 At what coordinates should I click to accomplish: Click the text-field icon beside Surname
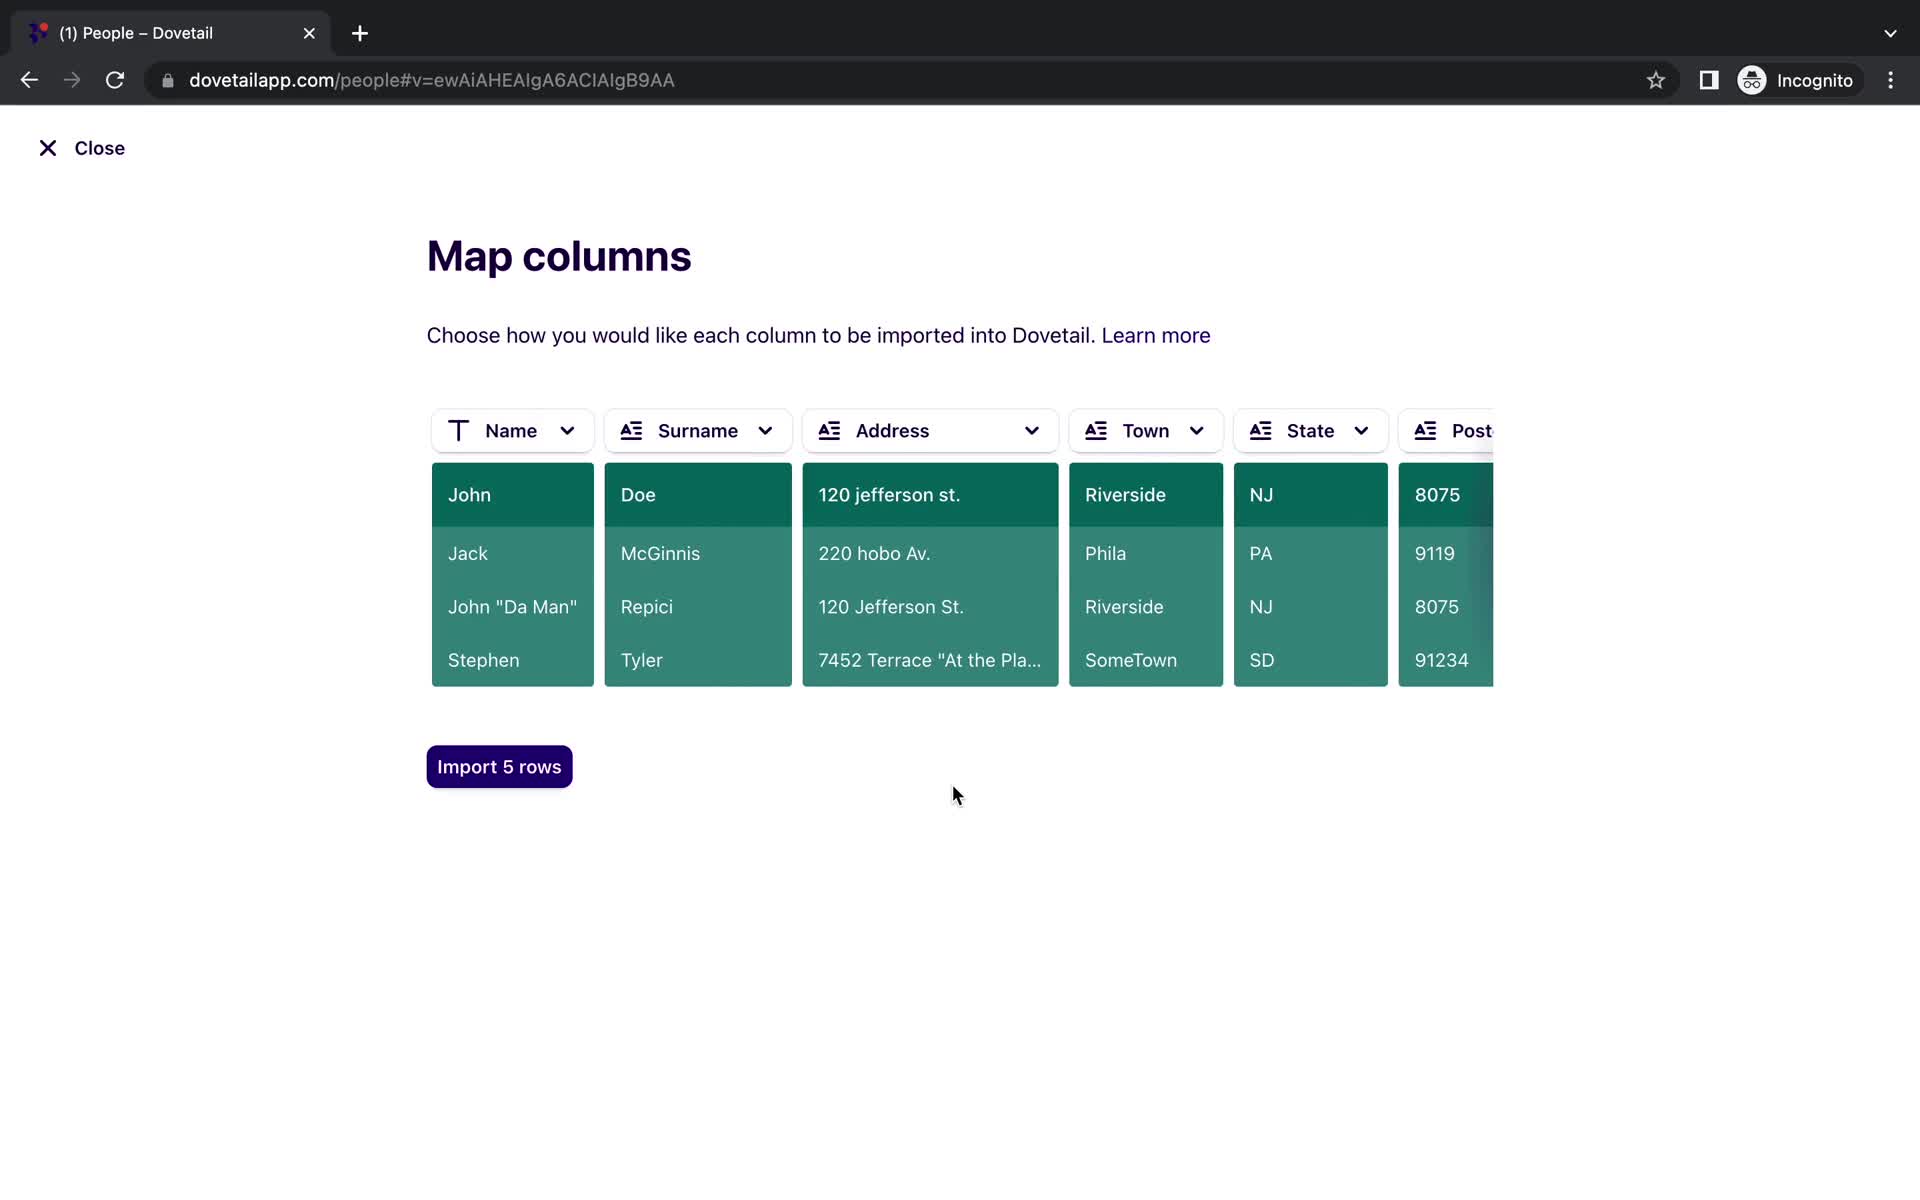[631, 431]
